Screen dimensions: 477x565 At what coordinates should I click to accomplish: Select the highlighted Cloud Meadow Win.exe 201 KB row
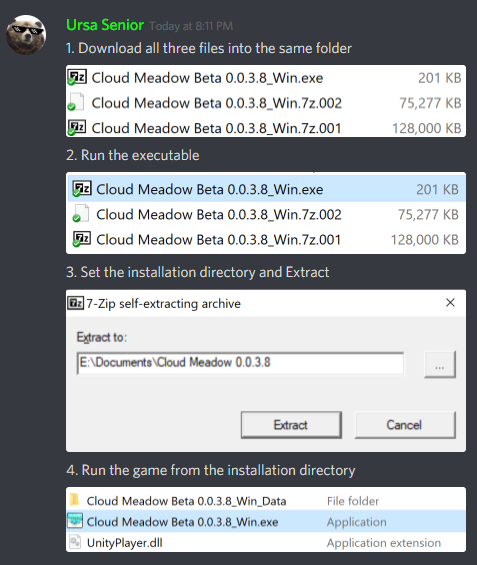coord(266,189)
